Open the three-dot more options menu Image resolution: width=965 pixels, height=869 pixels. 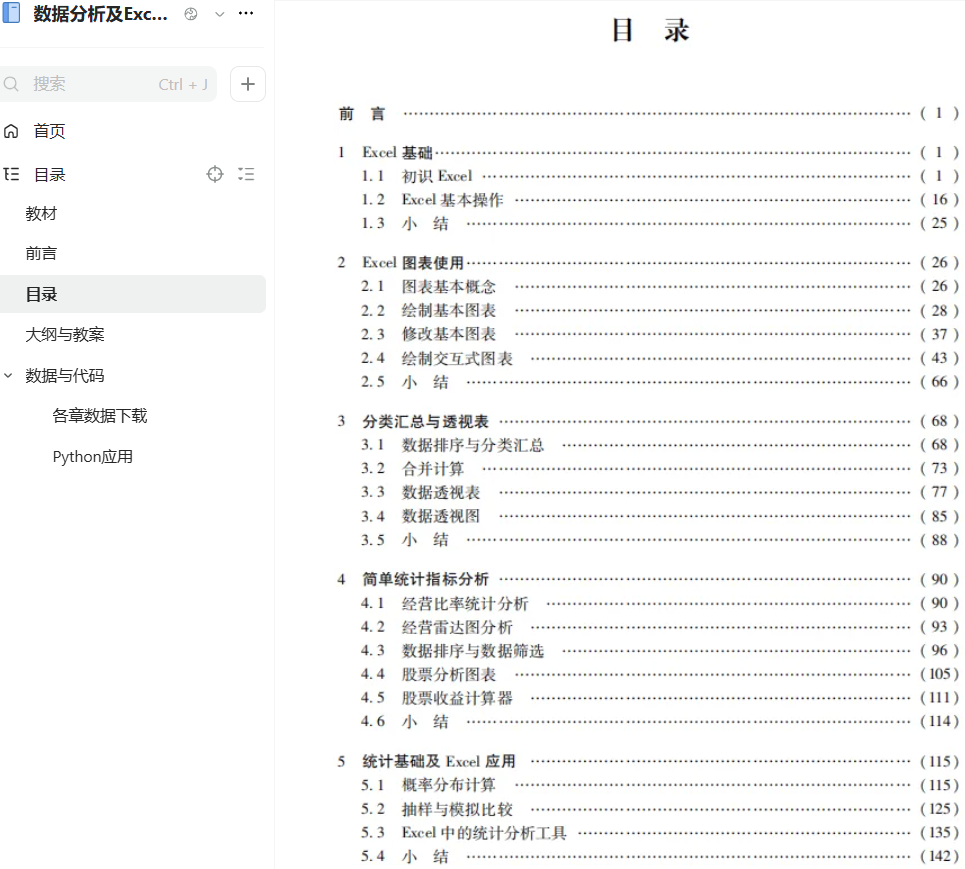[x=246, y=13]
